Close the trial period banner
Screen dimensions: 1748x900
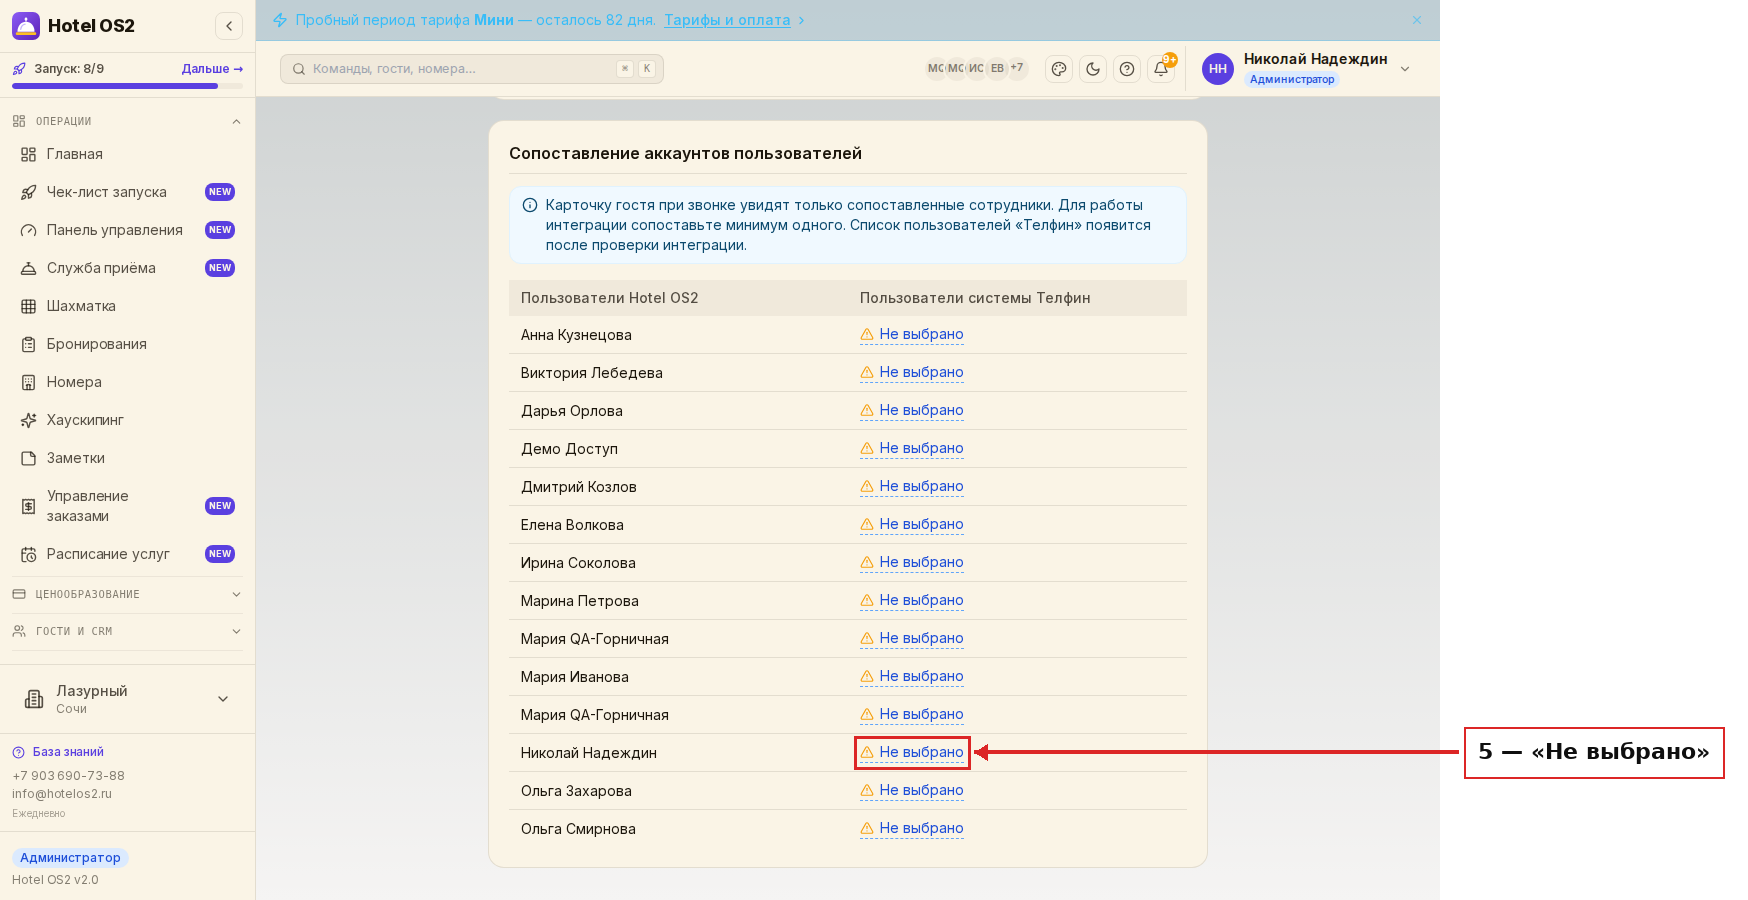[x=1417, y=20]
